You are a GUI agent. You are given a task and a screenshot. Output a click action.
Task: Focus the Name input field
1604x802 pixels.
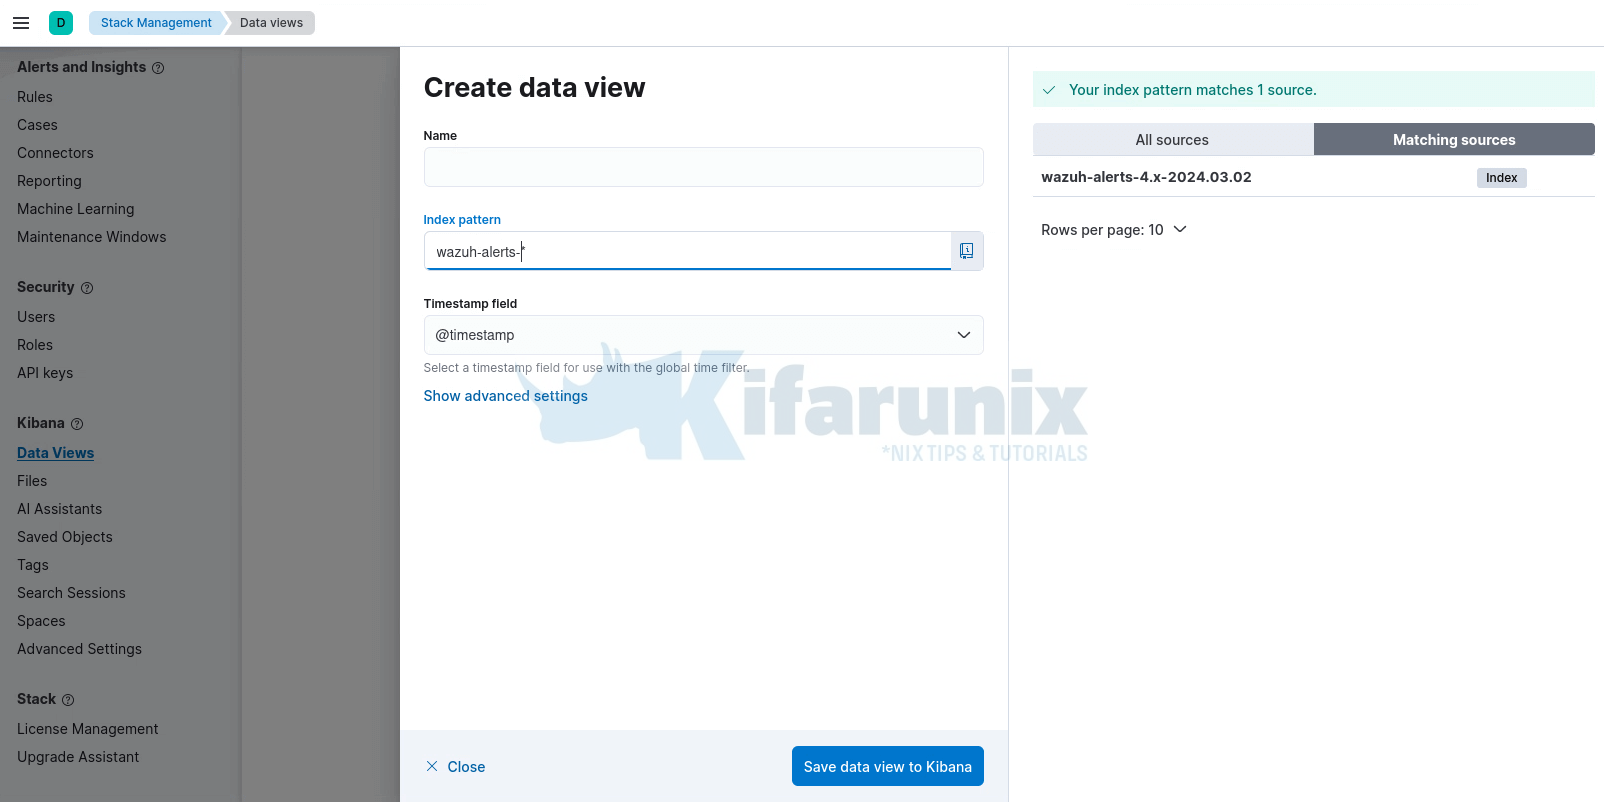[x=703, y=167]
